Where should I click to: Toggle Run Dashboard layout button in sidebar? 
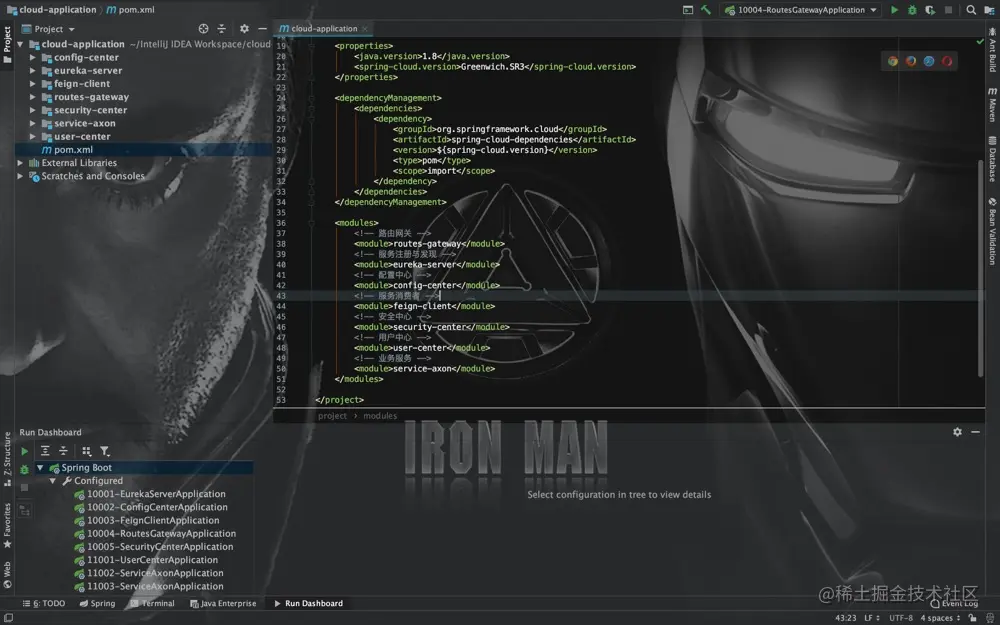pyautogui.click(x=24, y=510)
